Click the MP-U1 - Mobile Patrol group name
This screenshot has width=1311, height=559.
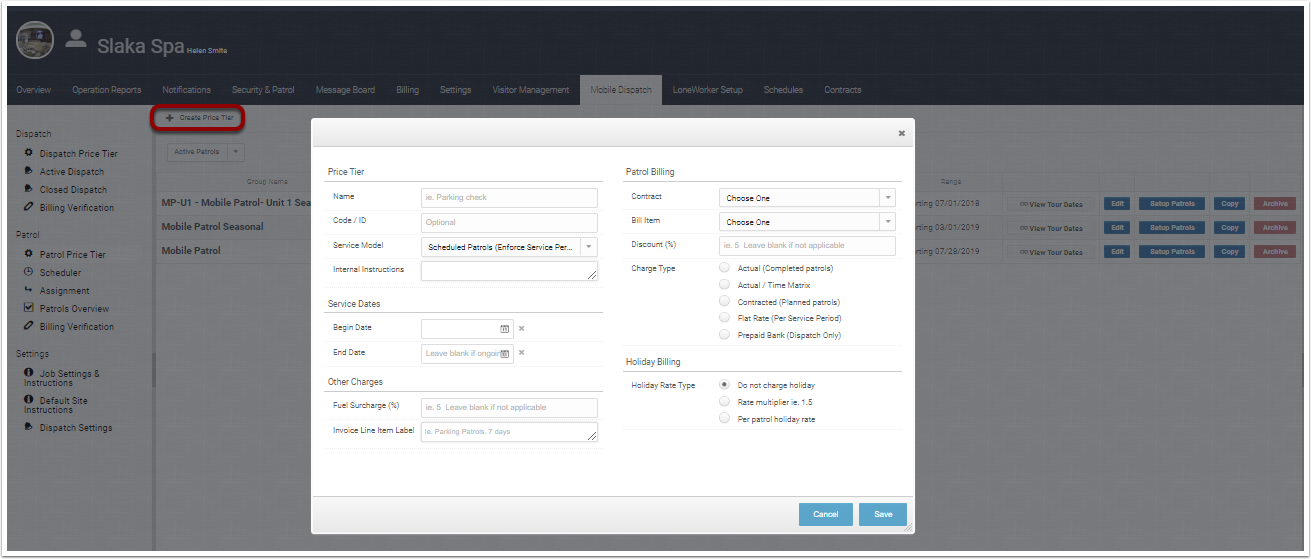236,203
